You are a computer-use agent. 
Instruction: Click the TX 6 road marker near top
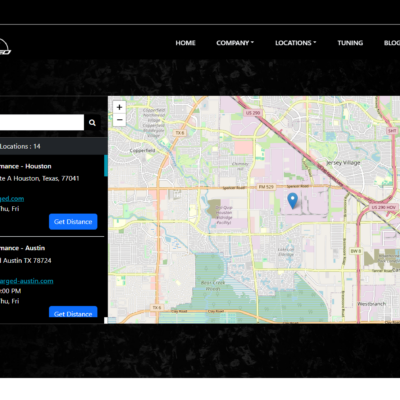180,133
